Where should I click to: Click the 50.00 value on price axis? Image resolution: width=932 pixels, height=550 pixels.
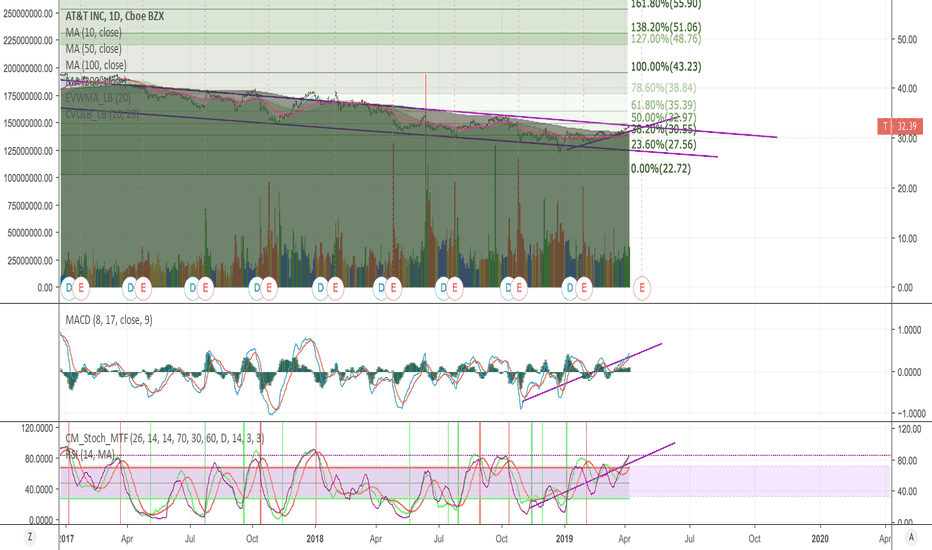(907, 39)
